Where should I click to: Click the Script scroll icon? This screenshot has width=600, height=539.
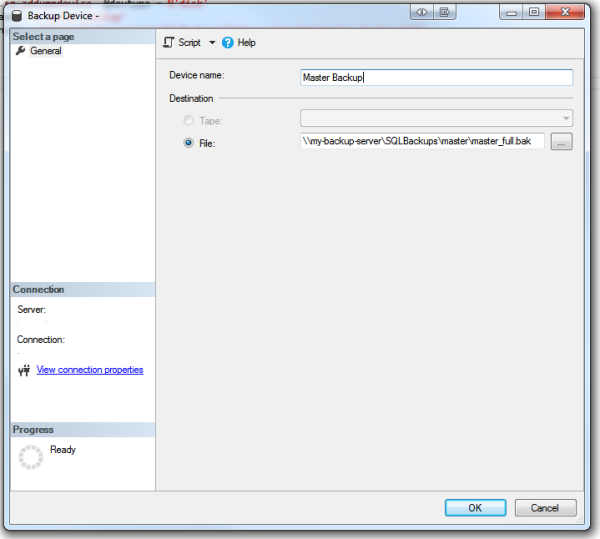[168, 42]
